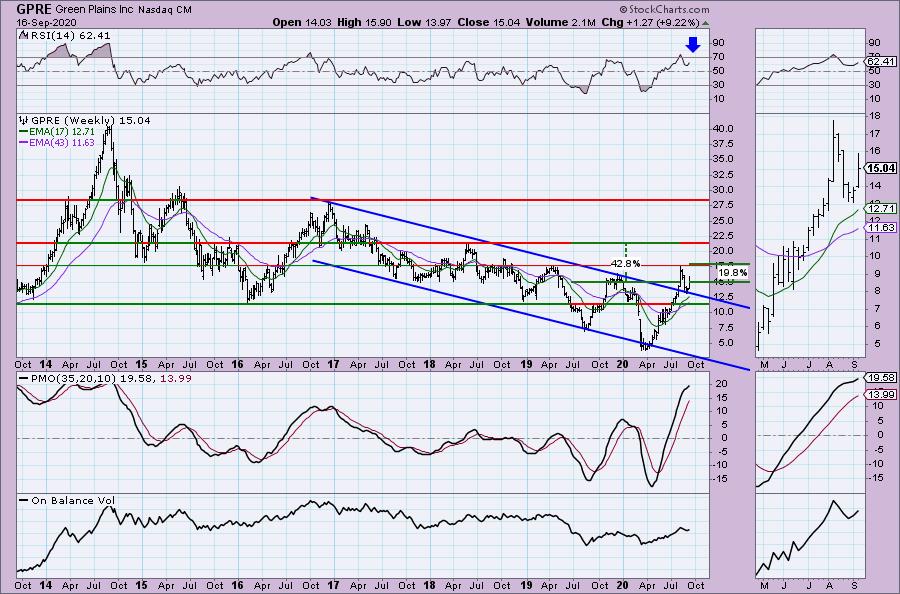Image resolution: width=900 pixels, height=594 pixels.
Task: Click the green up-triangle change indicator
Action: [705, 23]
